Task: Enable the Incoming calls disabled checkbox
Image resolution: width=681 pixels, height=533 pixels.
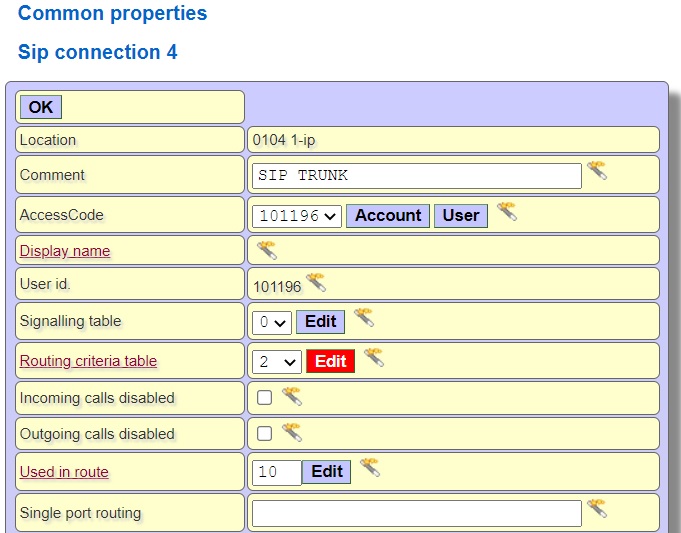Action: point(265,398)
